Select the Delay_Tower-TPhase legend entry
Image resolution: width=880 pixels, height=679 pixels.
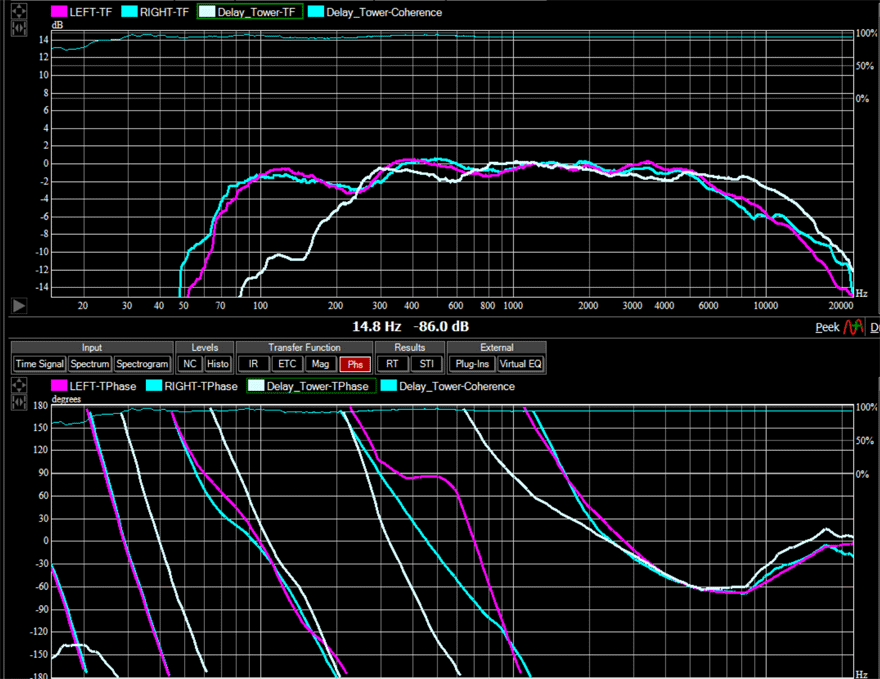(311, 386)
